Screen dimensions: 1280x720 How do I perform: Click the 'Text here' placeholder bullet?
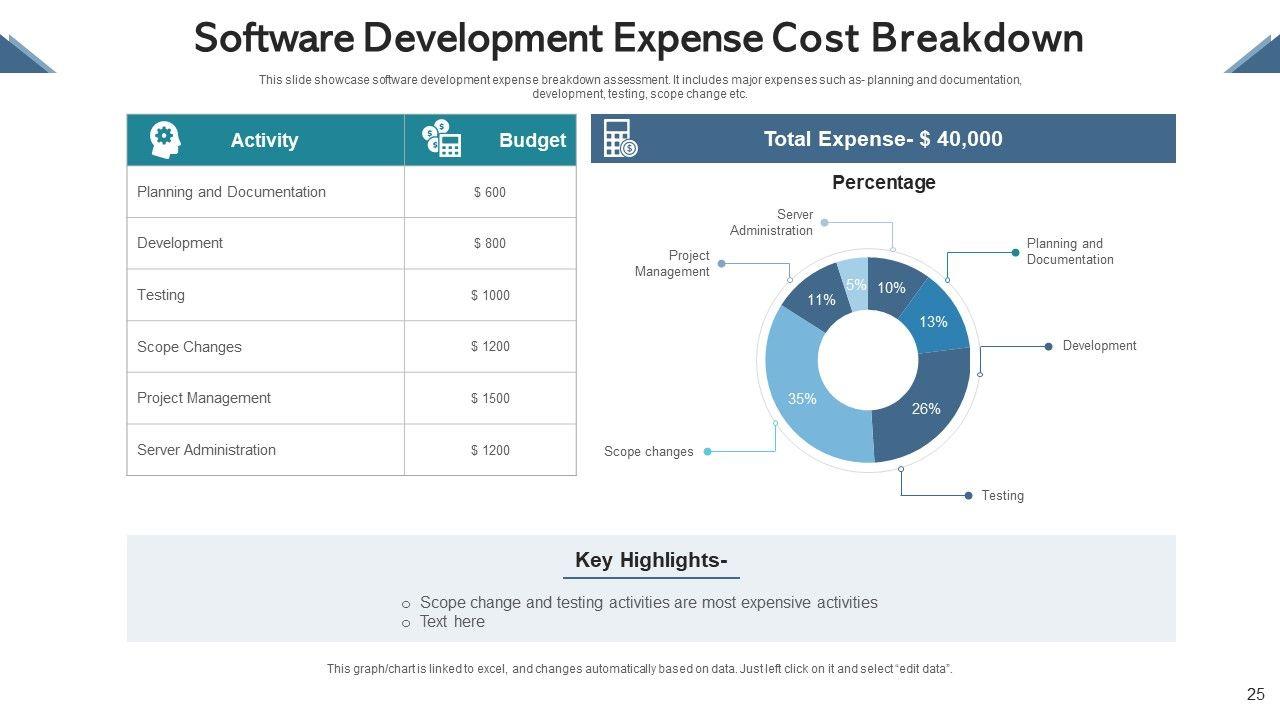click(x=452, y=621)
